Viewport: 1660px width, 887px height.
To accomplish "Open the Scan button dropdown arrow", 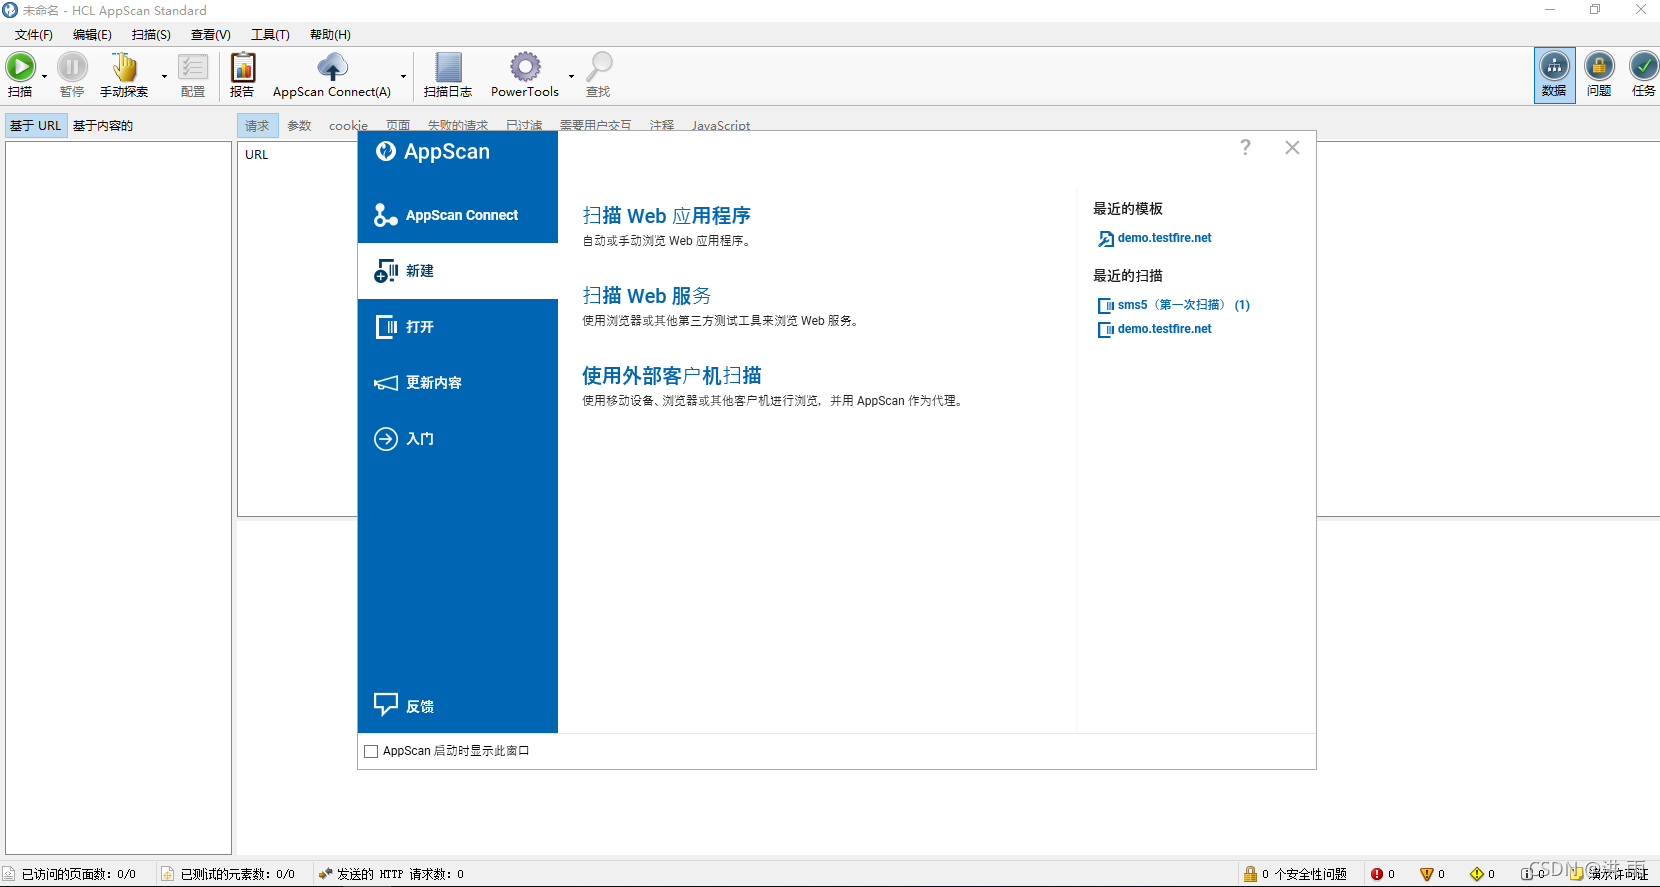I will pyautogui.click(x=45, y=76).
